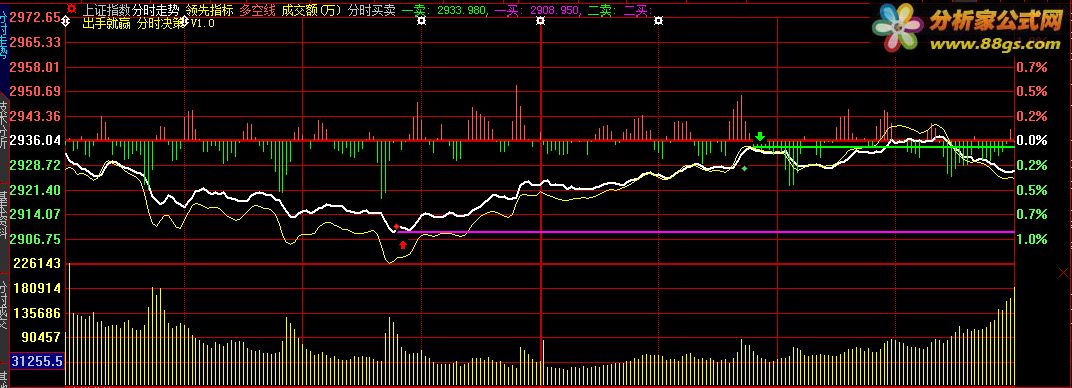Image resolution: width=1072 pixels, height=388 pixels.
Task: Click the first info marker under the title
Action: tap(66, 21)
